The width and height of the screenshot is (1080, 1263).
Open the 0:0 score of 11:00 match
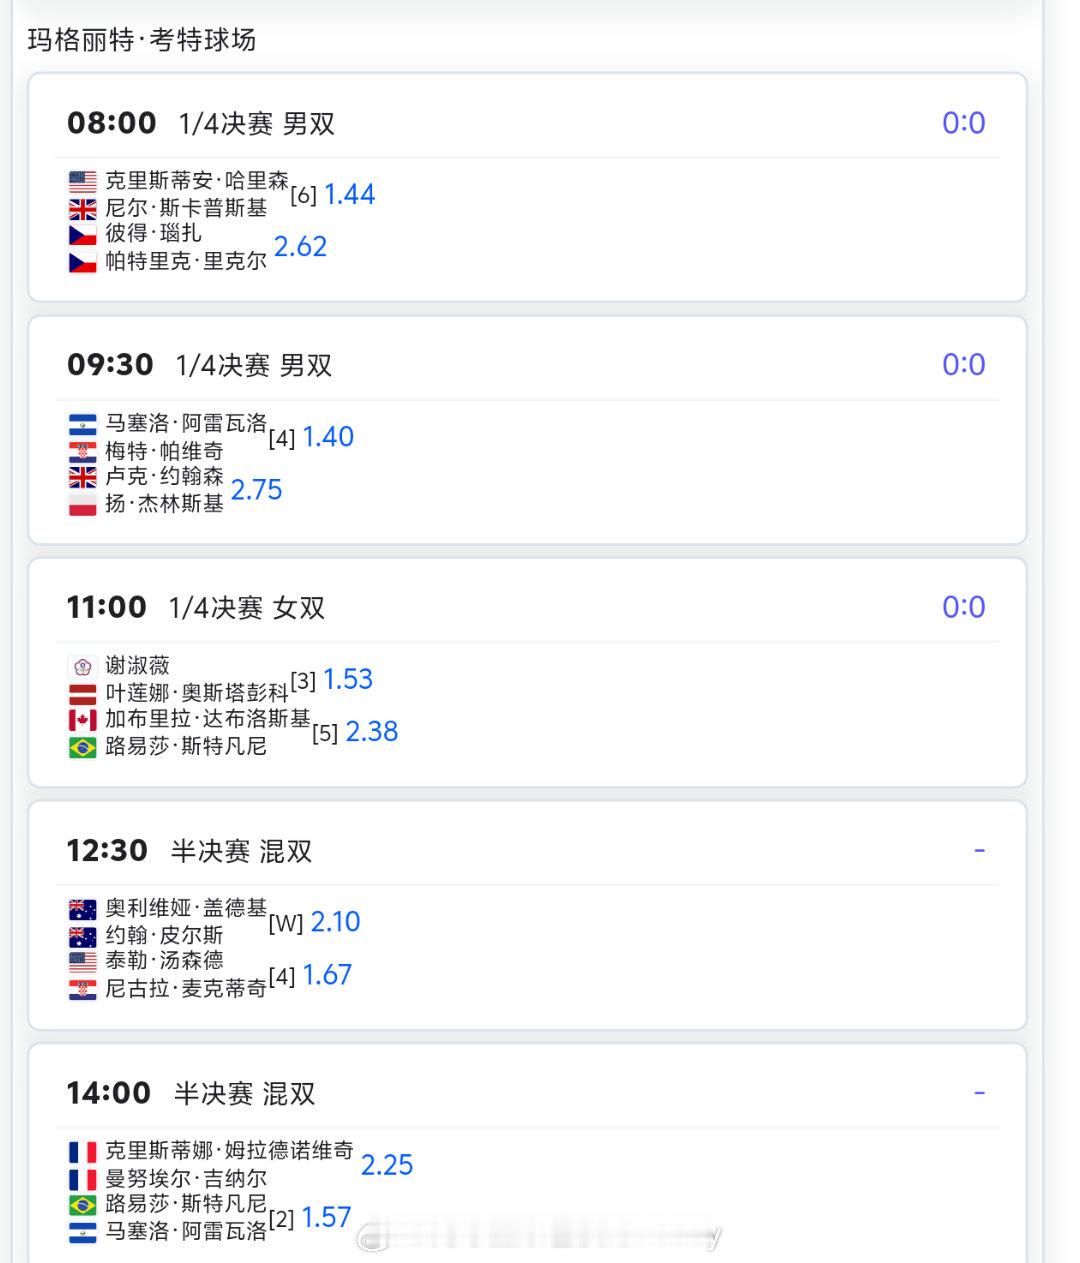tap(963, 607)
